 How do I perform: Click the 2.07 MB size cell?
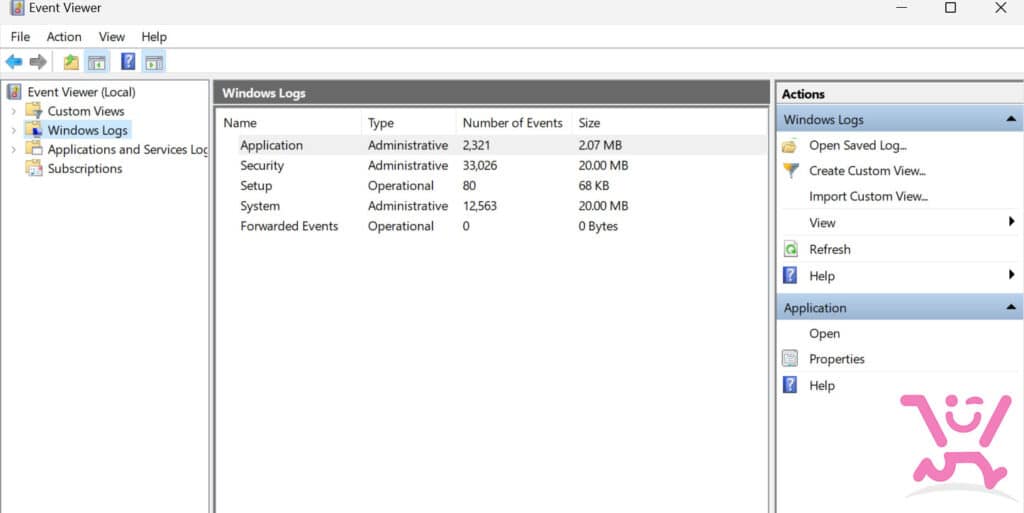600,145
